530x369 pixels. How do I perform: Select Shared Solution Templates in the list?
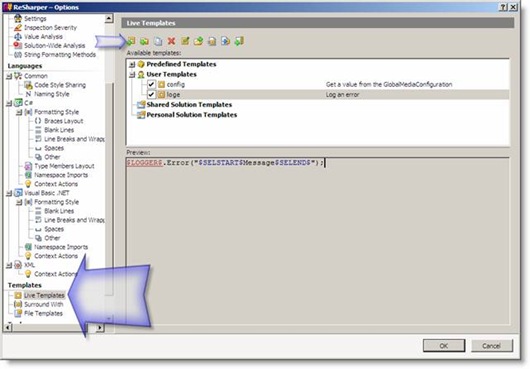click(189, 105)
